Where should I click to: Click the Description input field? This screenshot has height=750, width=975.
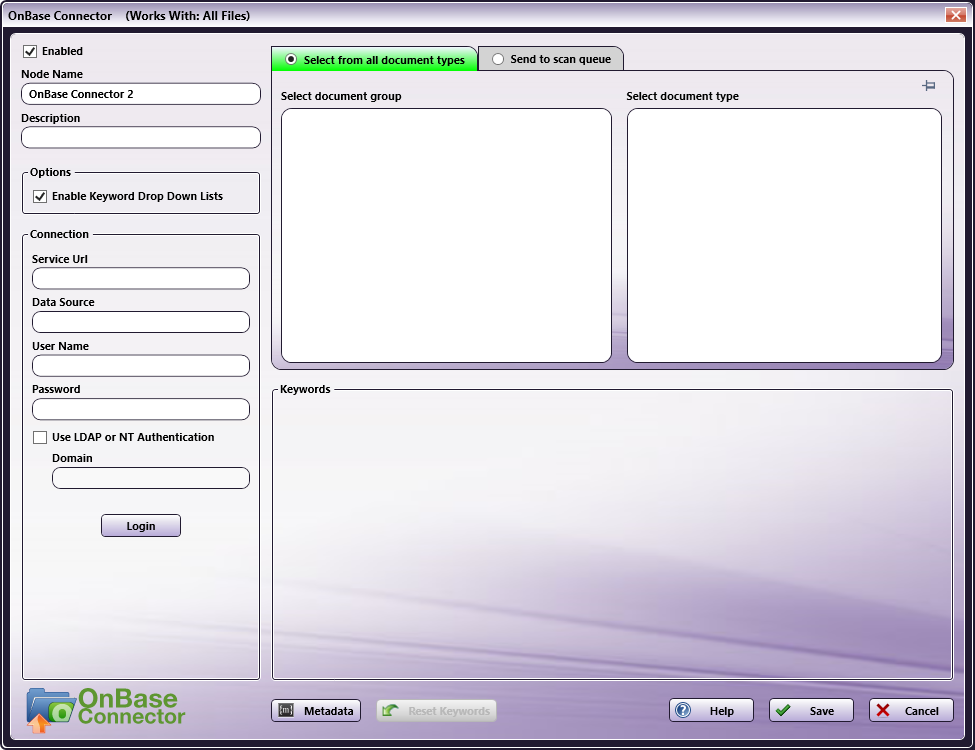[x=140, y=137]
